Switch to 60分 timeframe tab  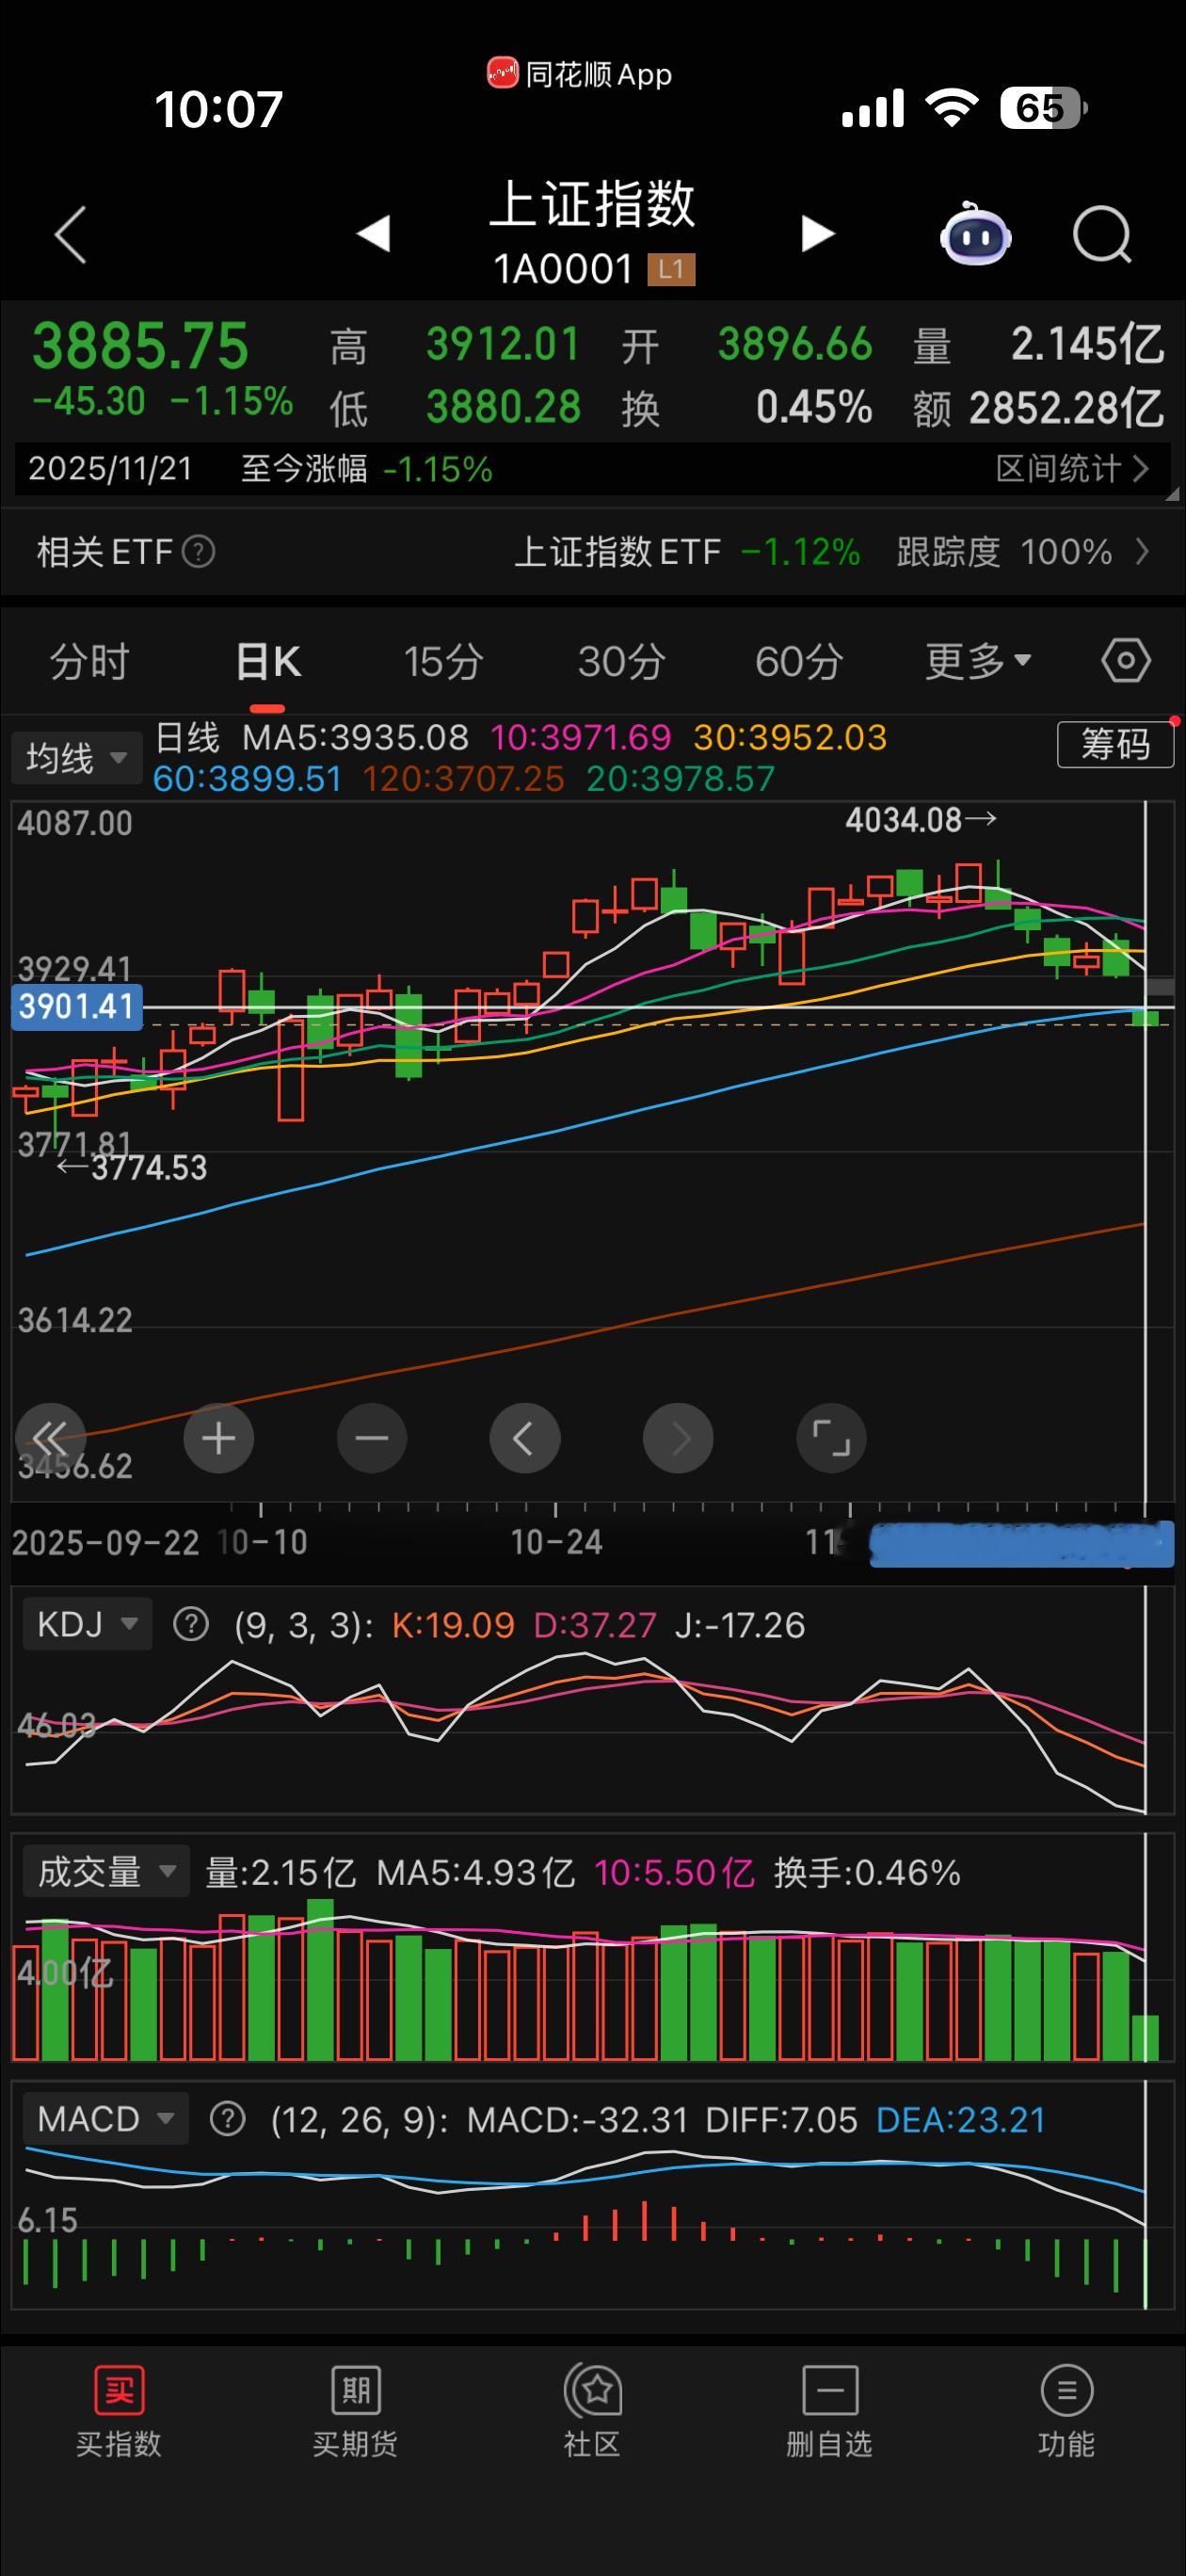point(799,661)
